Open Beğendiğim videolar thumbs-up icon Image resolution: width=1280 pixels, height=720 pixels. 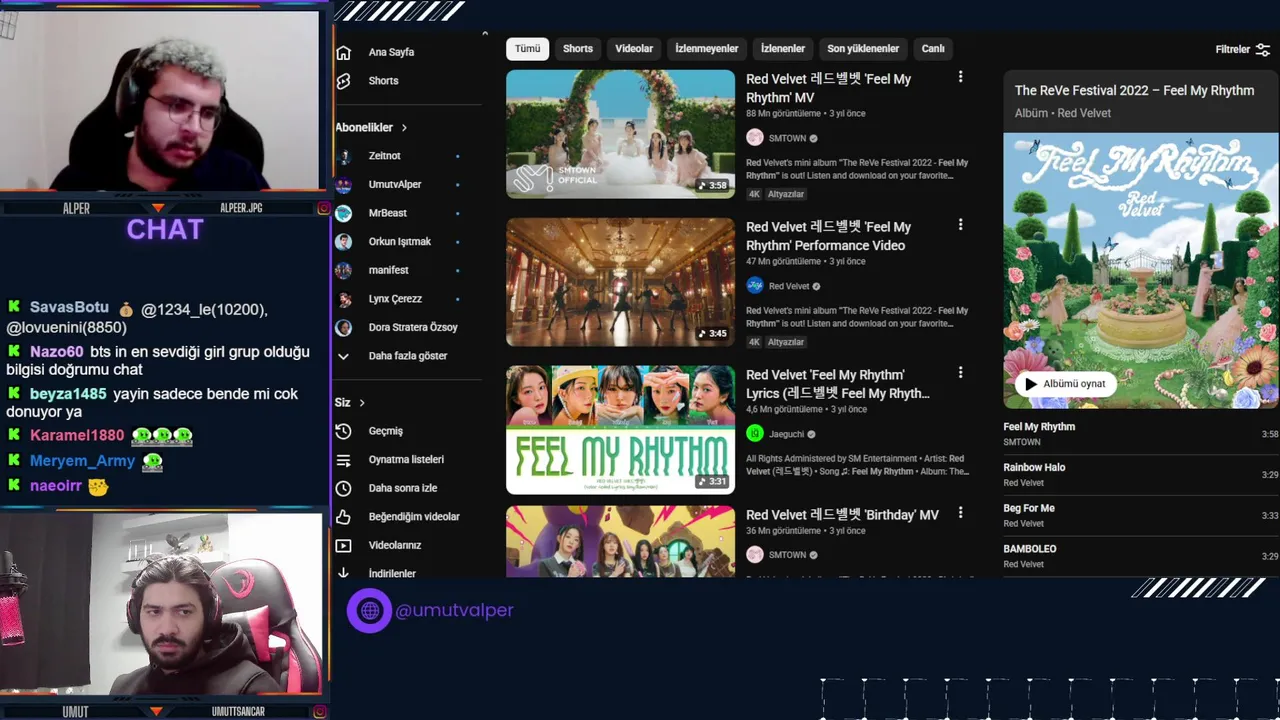pyautogui.click(x=343, y=517)
